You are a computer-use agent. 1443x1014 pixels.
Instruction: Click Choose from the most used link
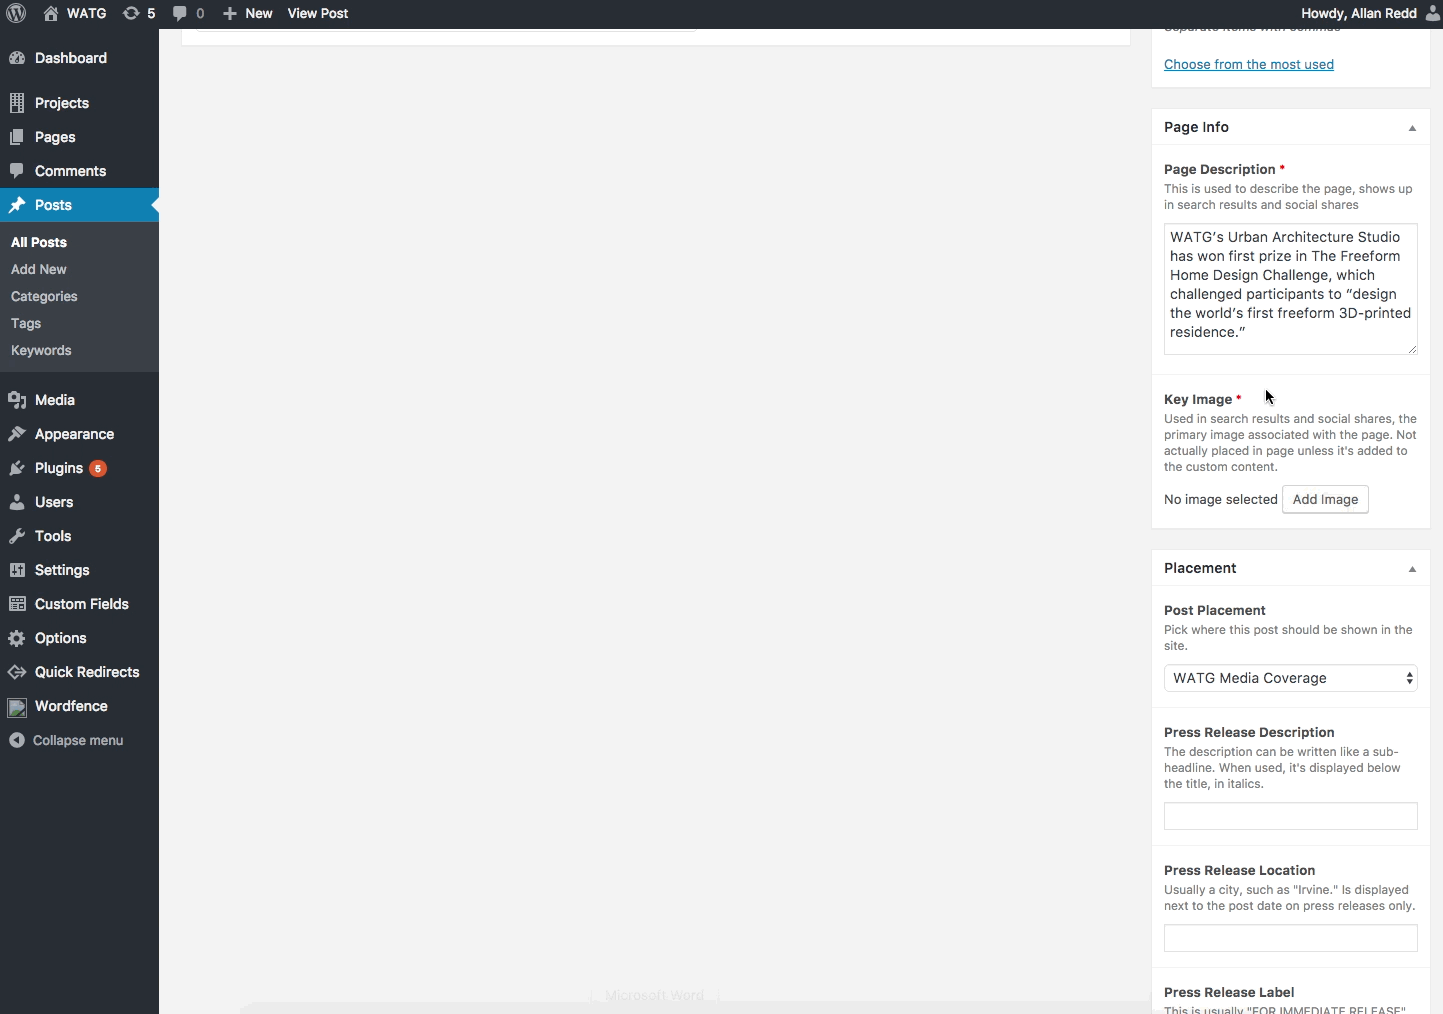(1248, 64)
